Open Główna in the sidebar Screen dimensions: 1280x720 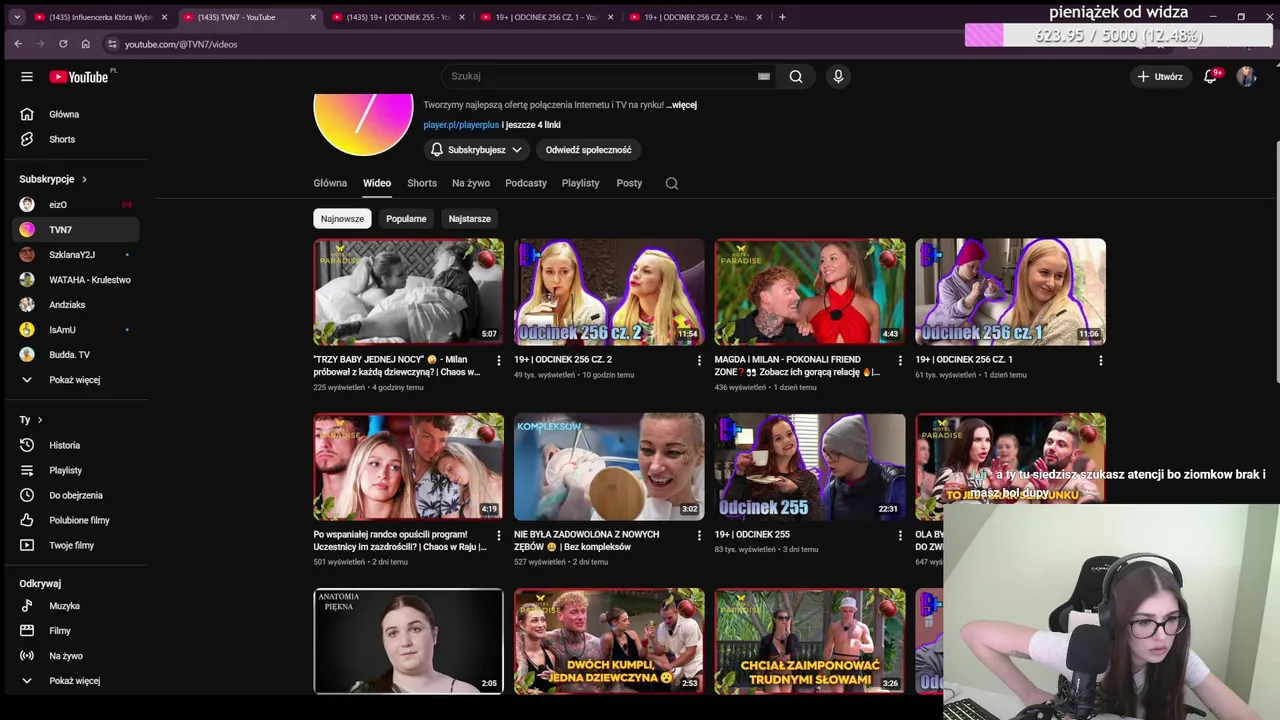click(76, 114)
